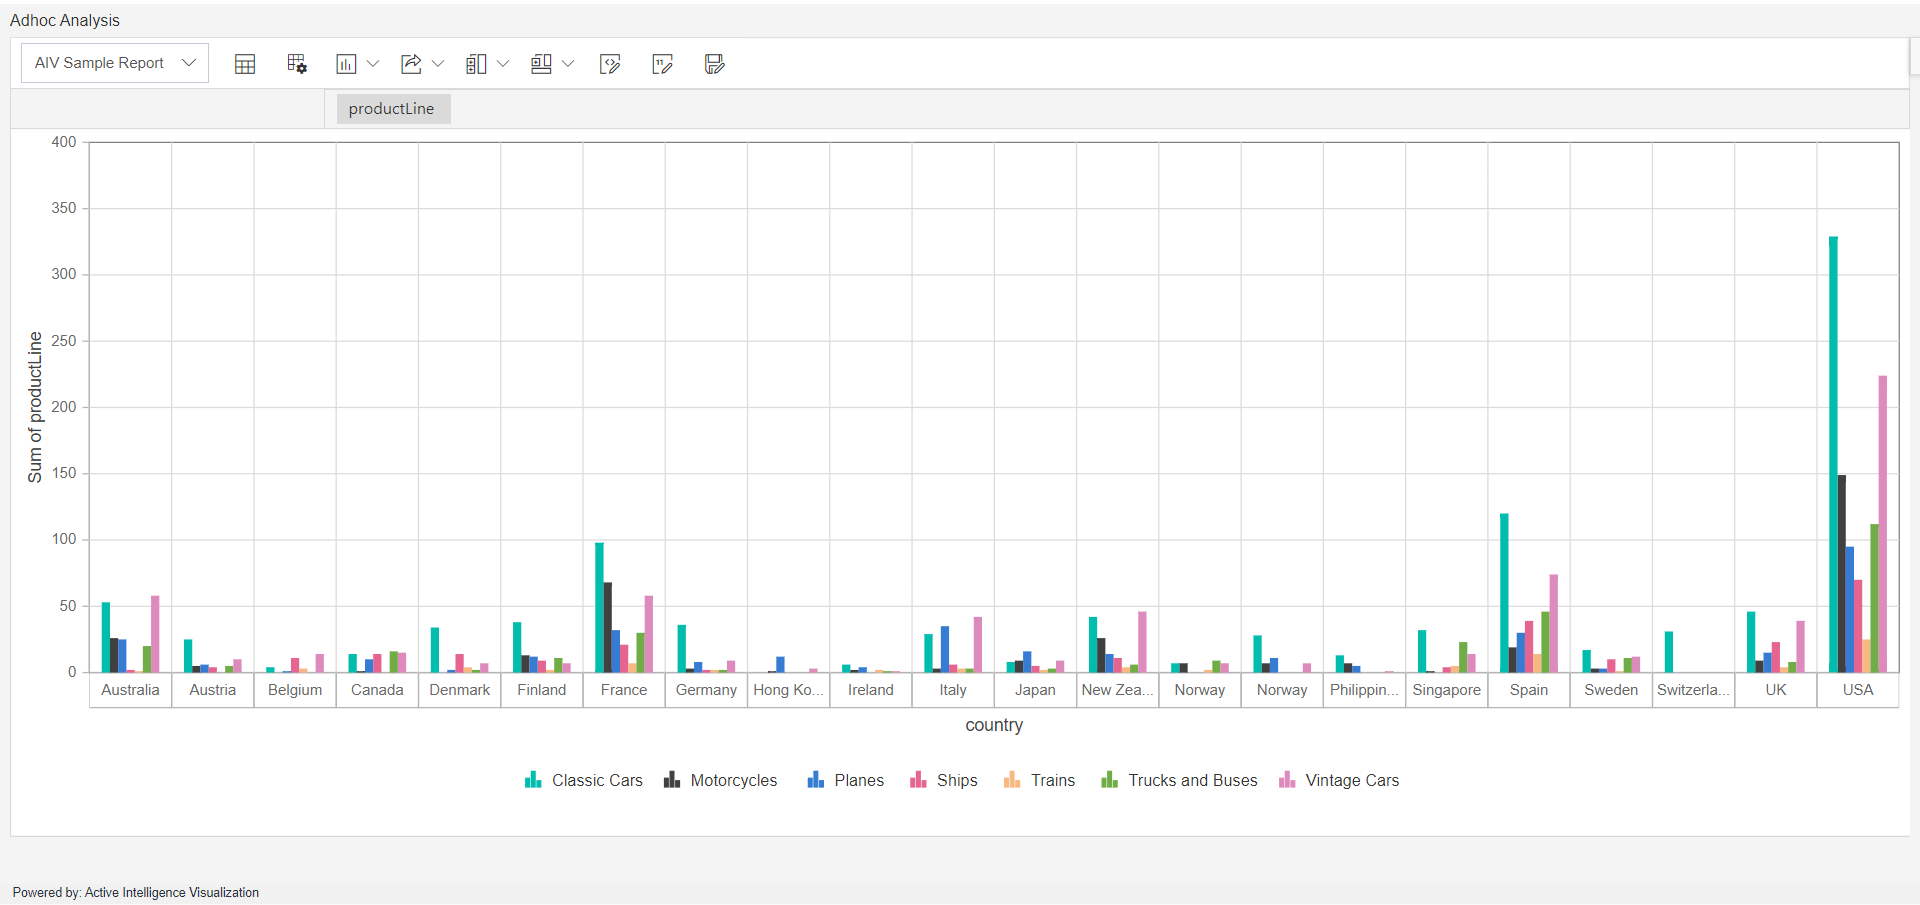
Task: Expand the export options dropdown arrow
Action: pos(438,64)
